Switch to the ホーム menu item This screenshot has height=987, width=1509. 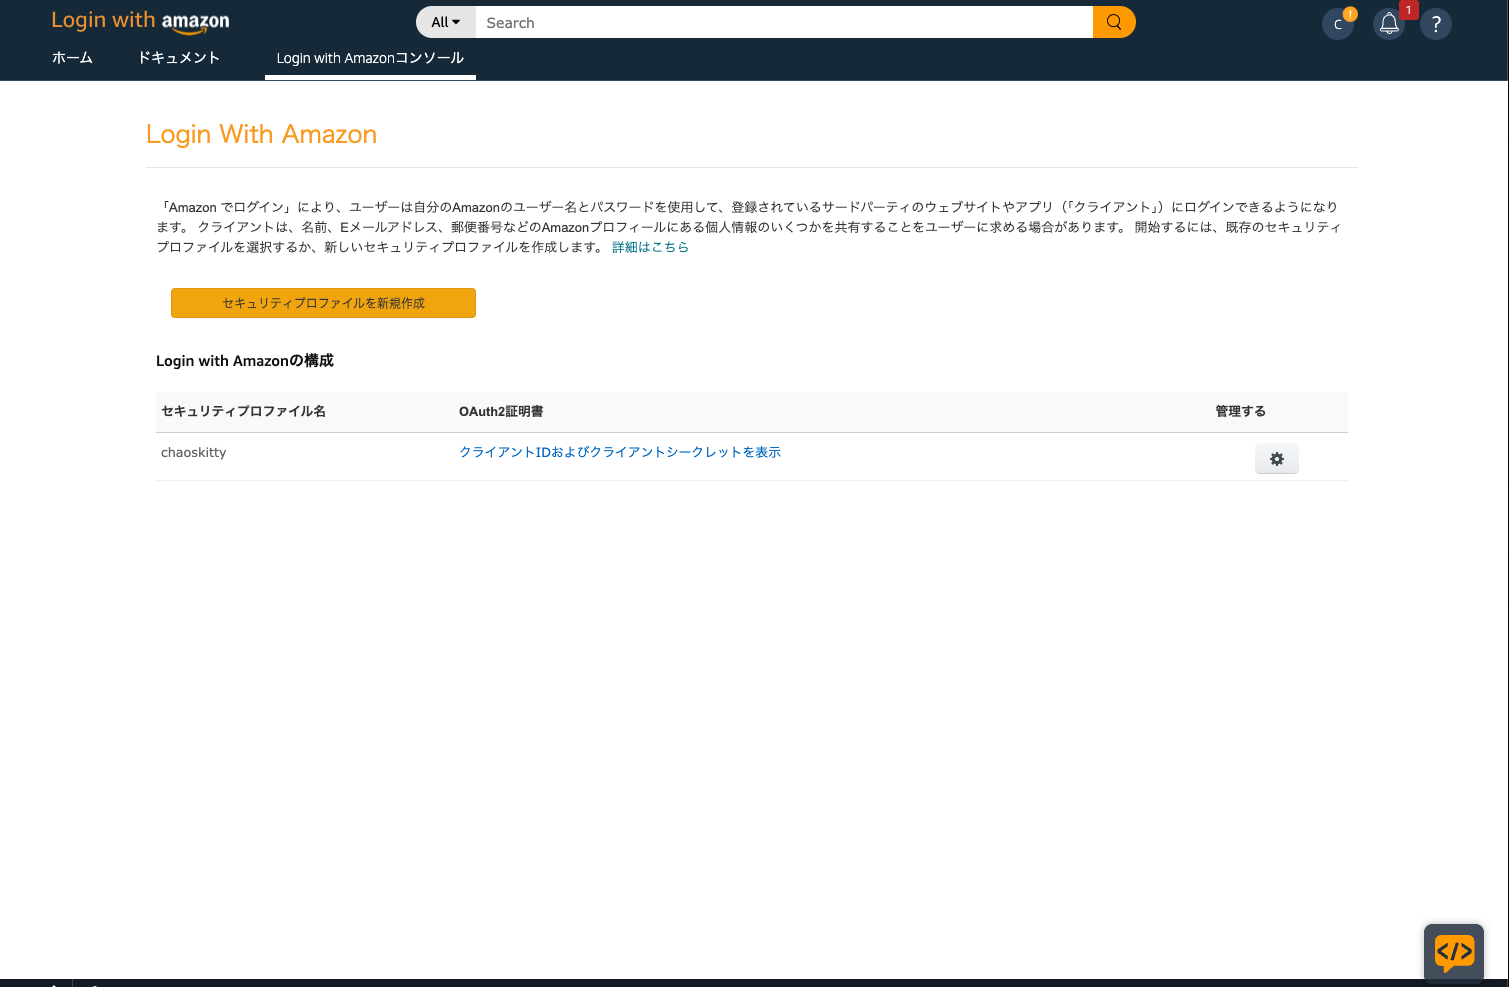tap(72, 58)
